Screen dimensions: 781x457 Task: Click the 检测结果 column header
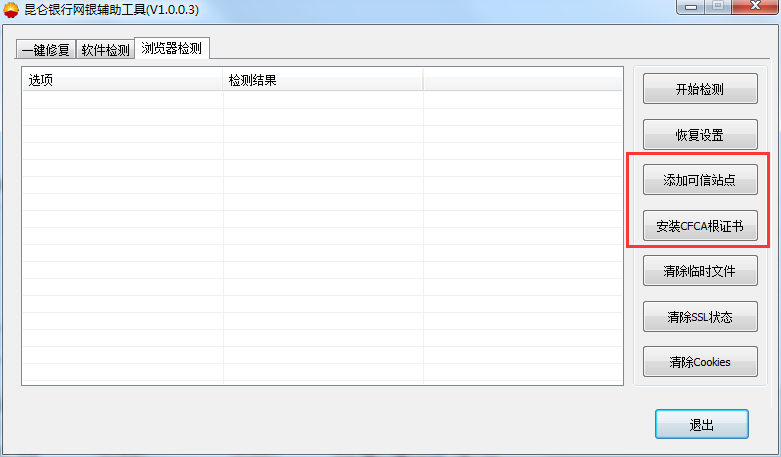[323, 80]
